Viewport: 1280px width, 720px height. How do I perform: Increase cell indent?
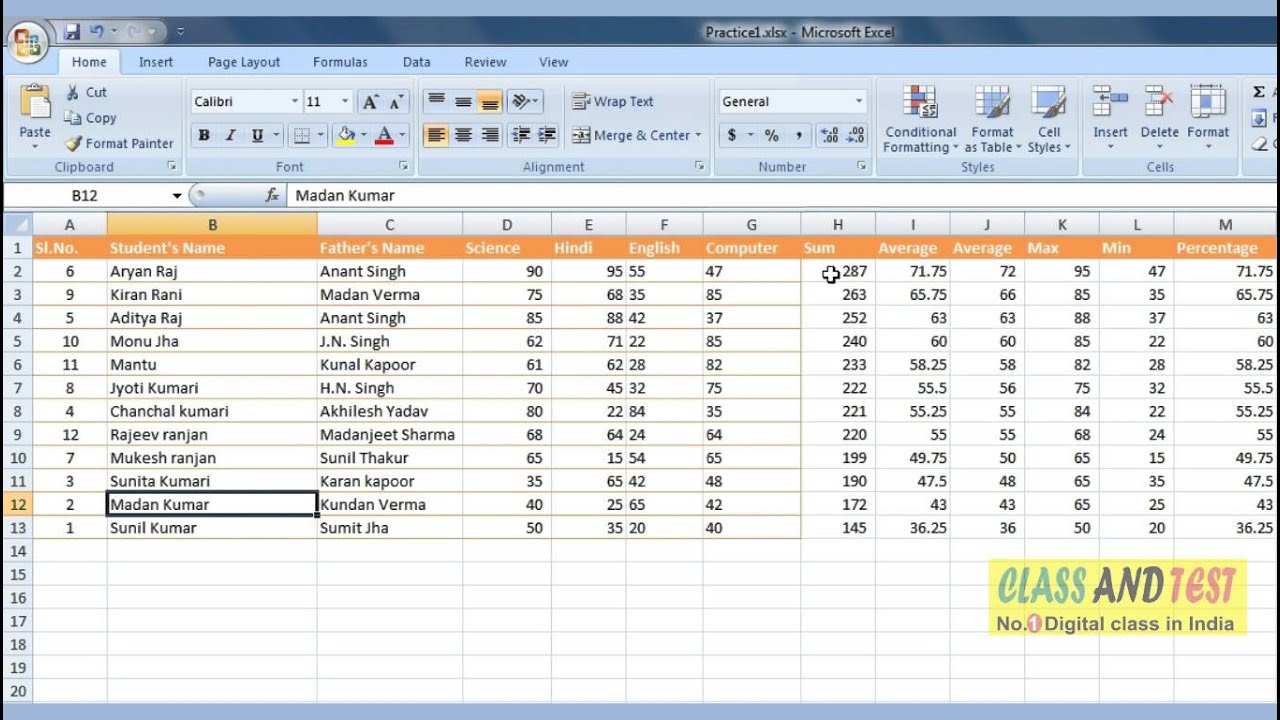(x=546, y=135)
